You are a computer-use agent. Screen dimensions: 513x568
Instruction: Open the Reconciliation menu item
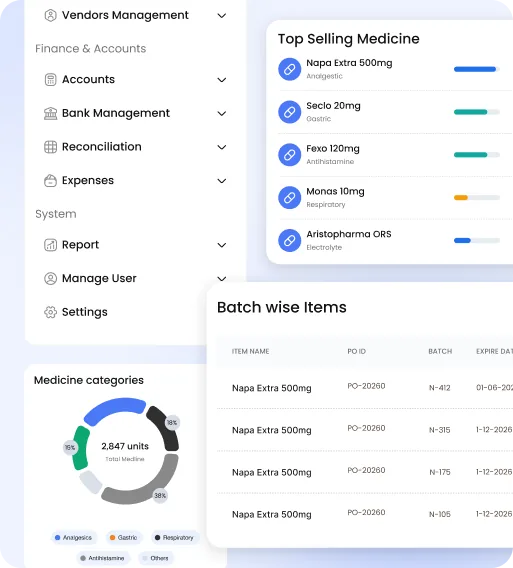[135, 147]
